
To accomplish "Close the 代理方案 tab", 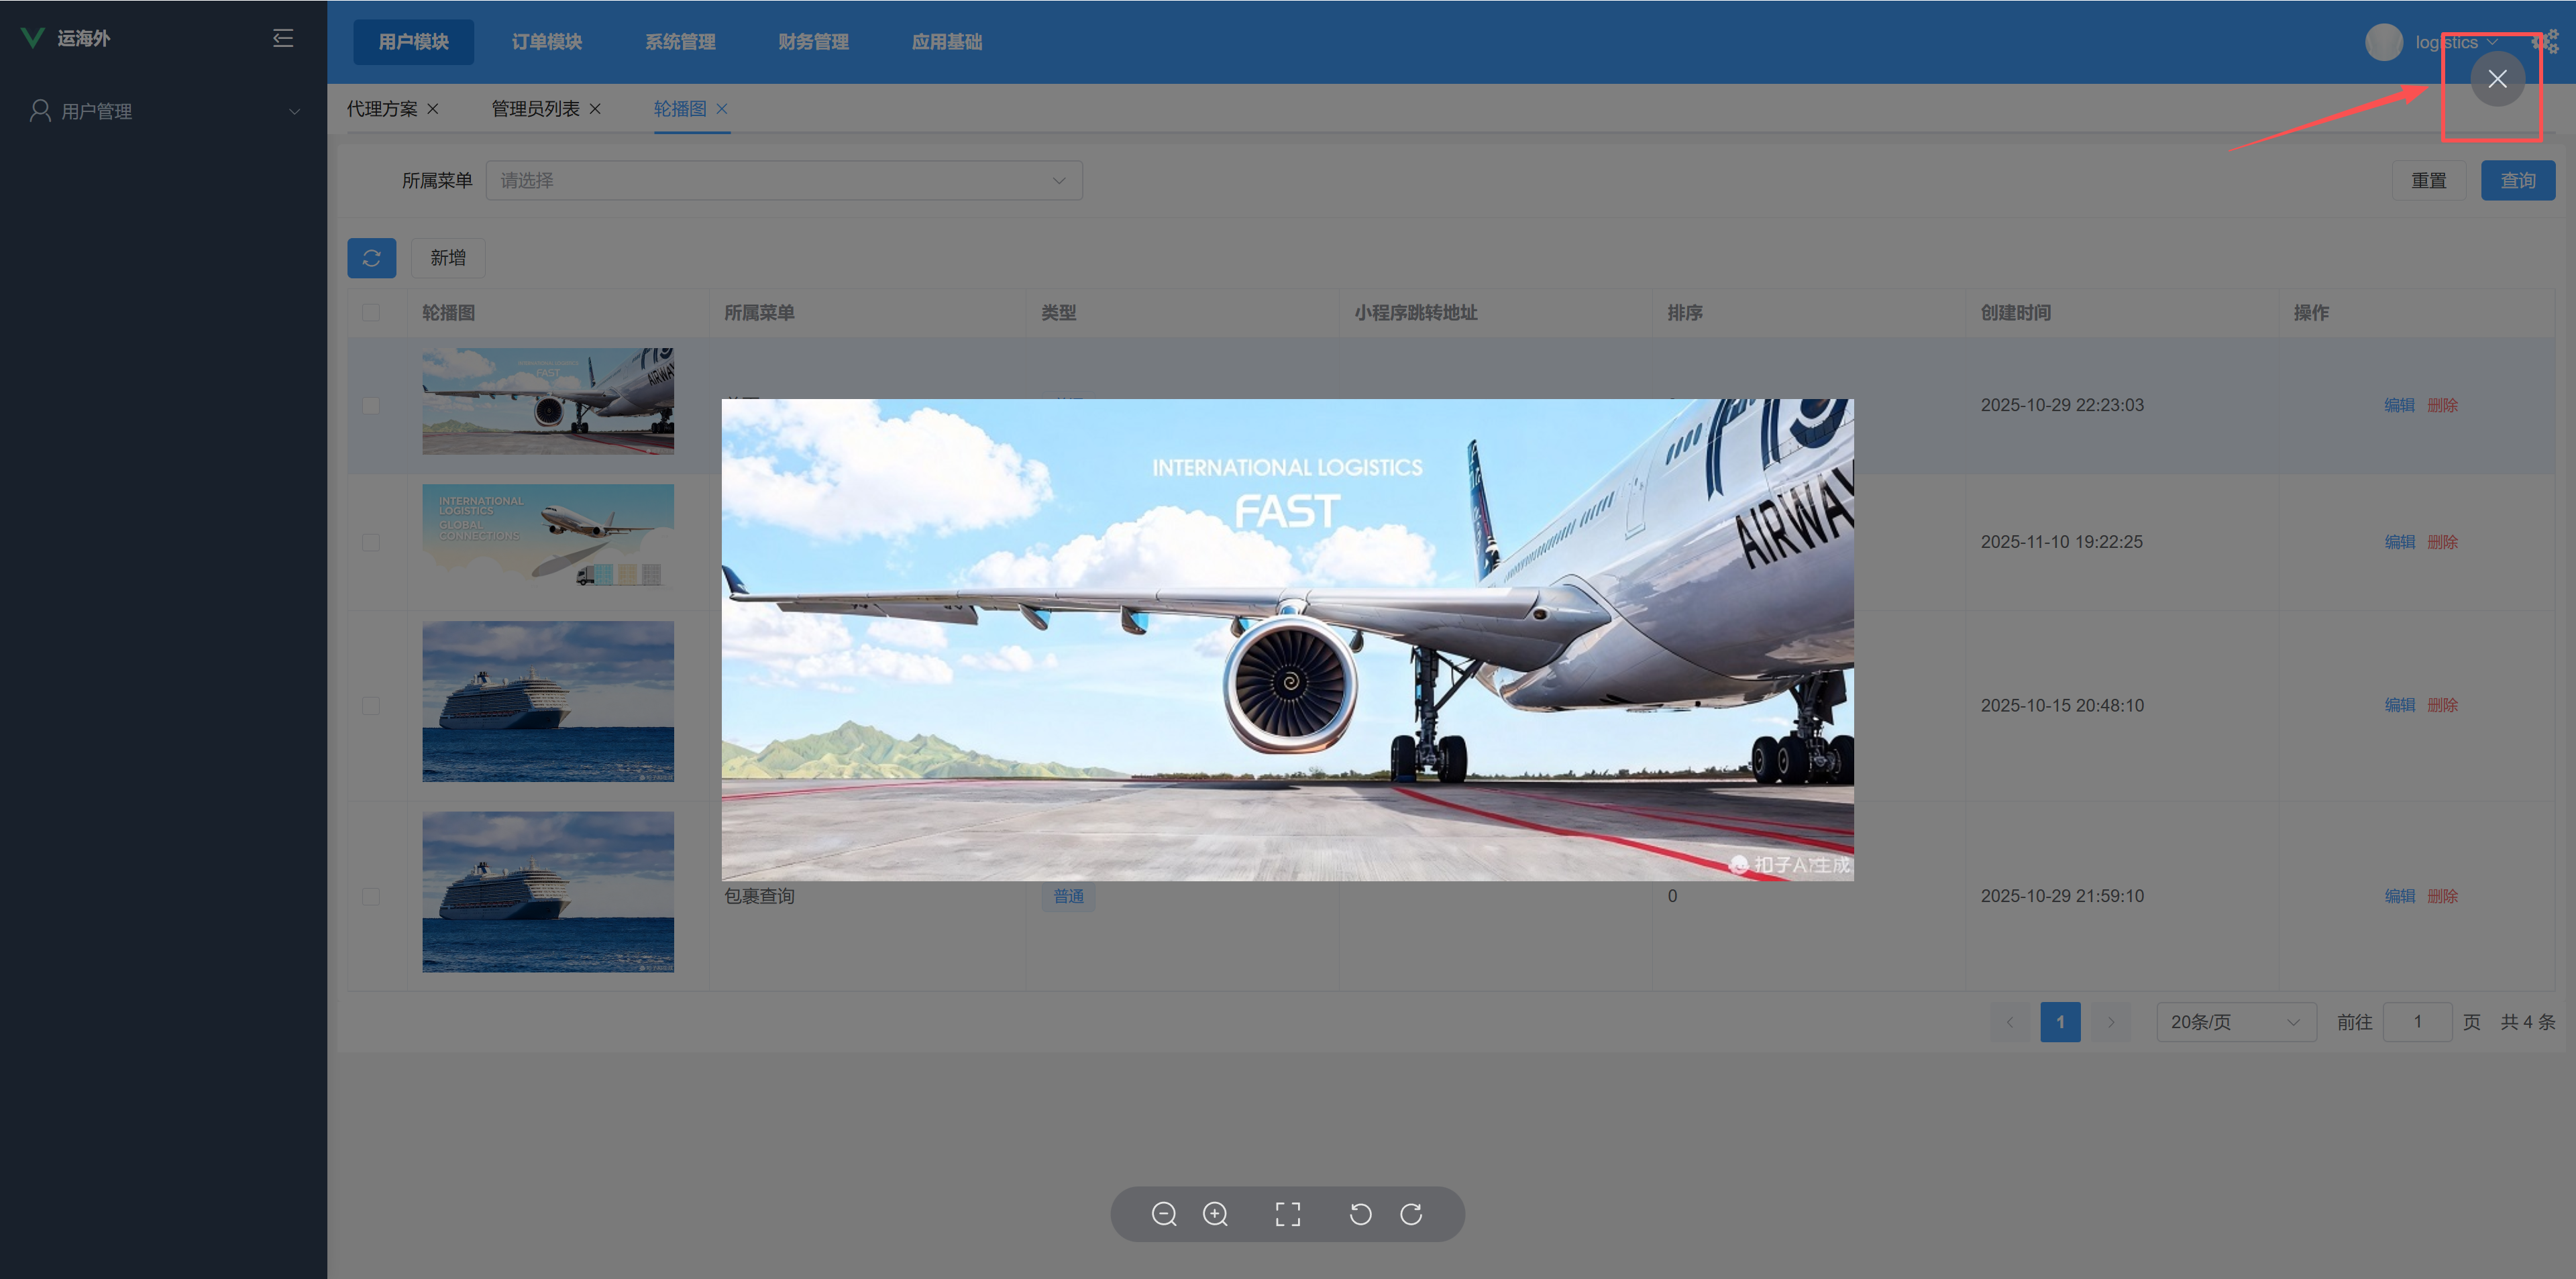I will click(433, 109).
